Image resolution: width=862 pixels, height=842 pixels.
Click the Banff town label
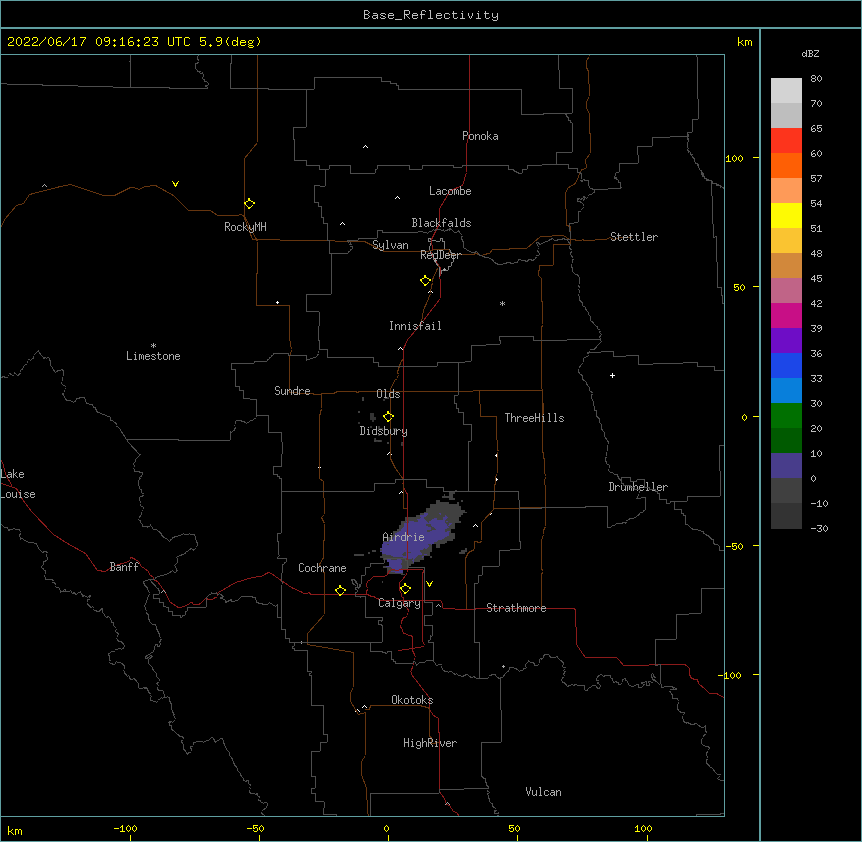[x=124, y=567]
